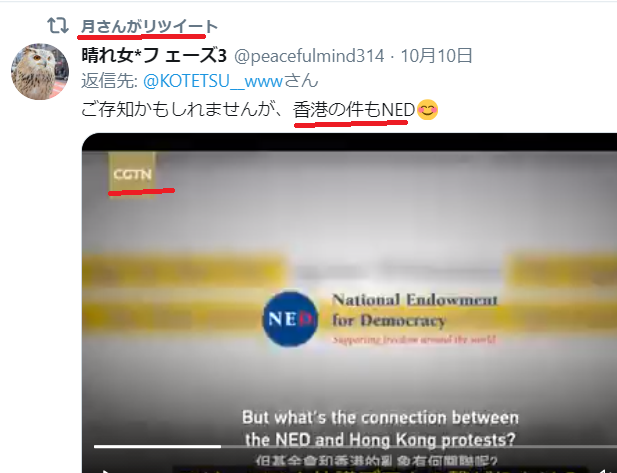Click the underlined 香港の件もNED phrase
The image size is (617, 473).
[354, 109]
